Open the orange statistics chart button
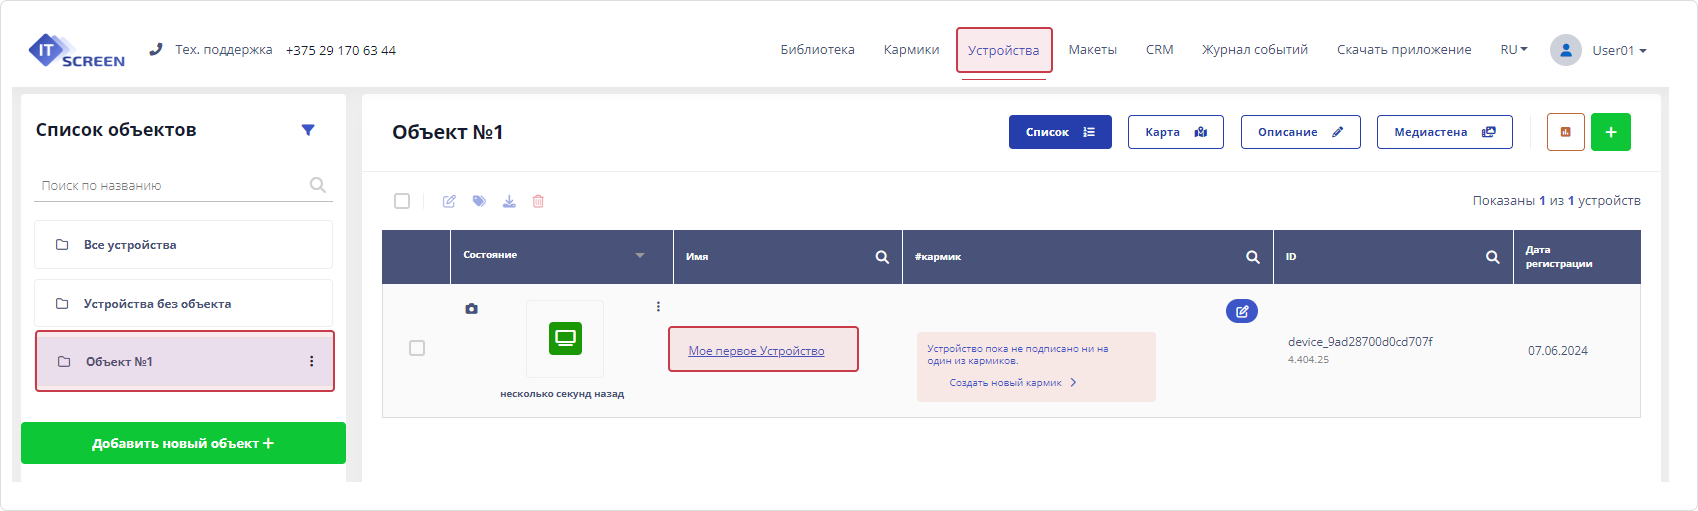Screen dimensions: 1698x511 coord(1565,132)
